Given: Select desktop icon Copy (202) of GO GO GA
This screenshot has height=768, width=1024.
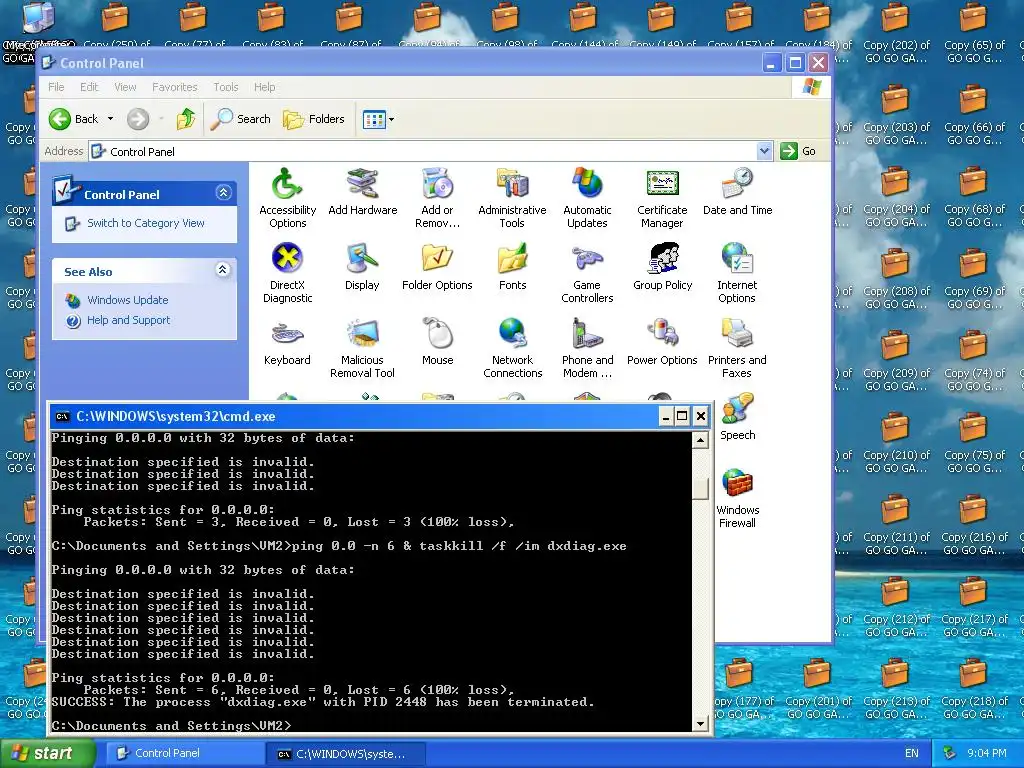Looking at the screenshot, I should 896,33.
